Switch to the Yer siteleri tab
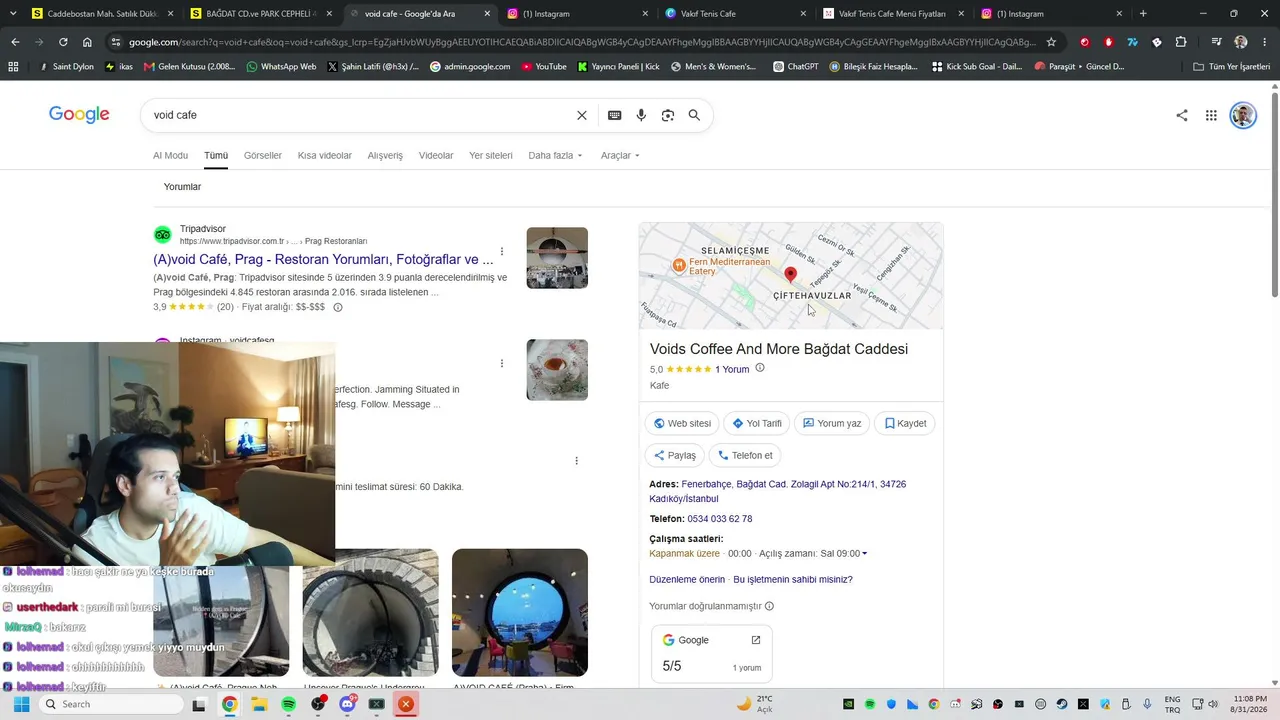 (491, 156)
